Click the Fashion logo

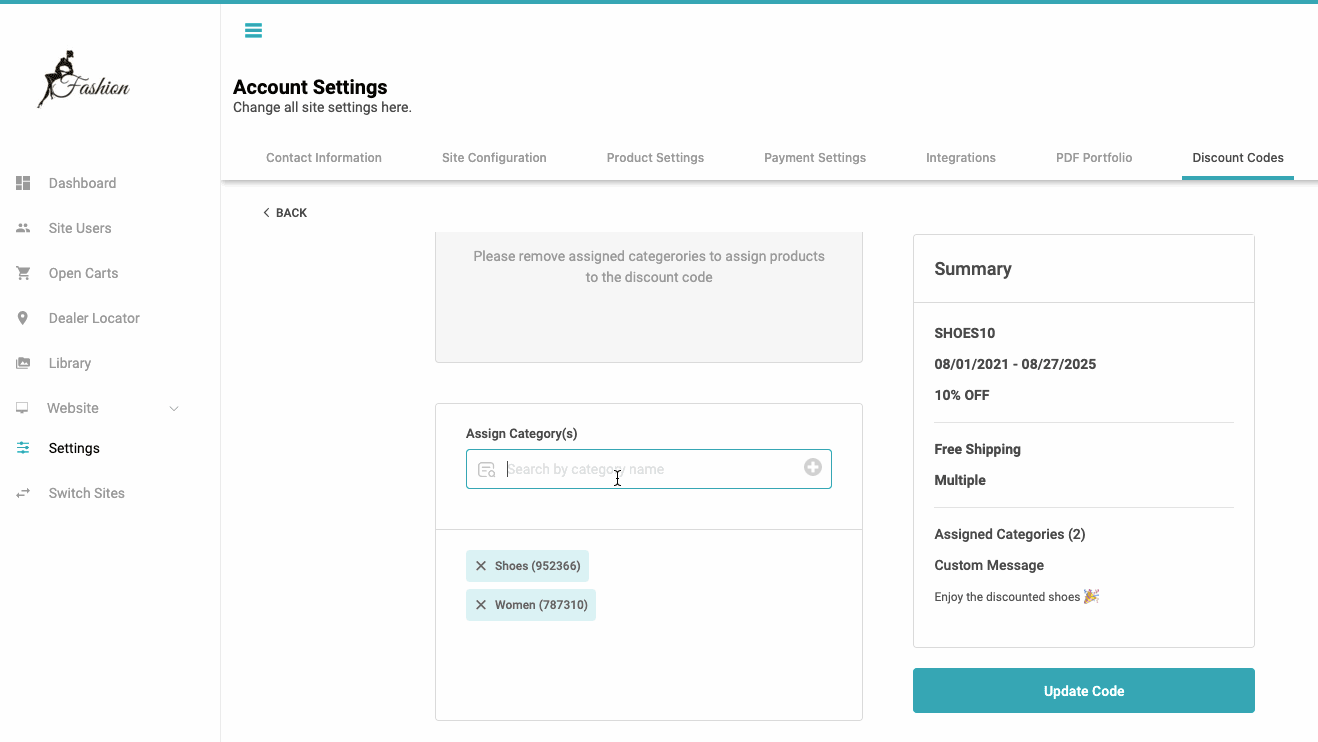tap(84, 80)
